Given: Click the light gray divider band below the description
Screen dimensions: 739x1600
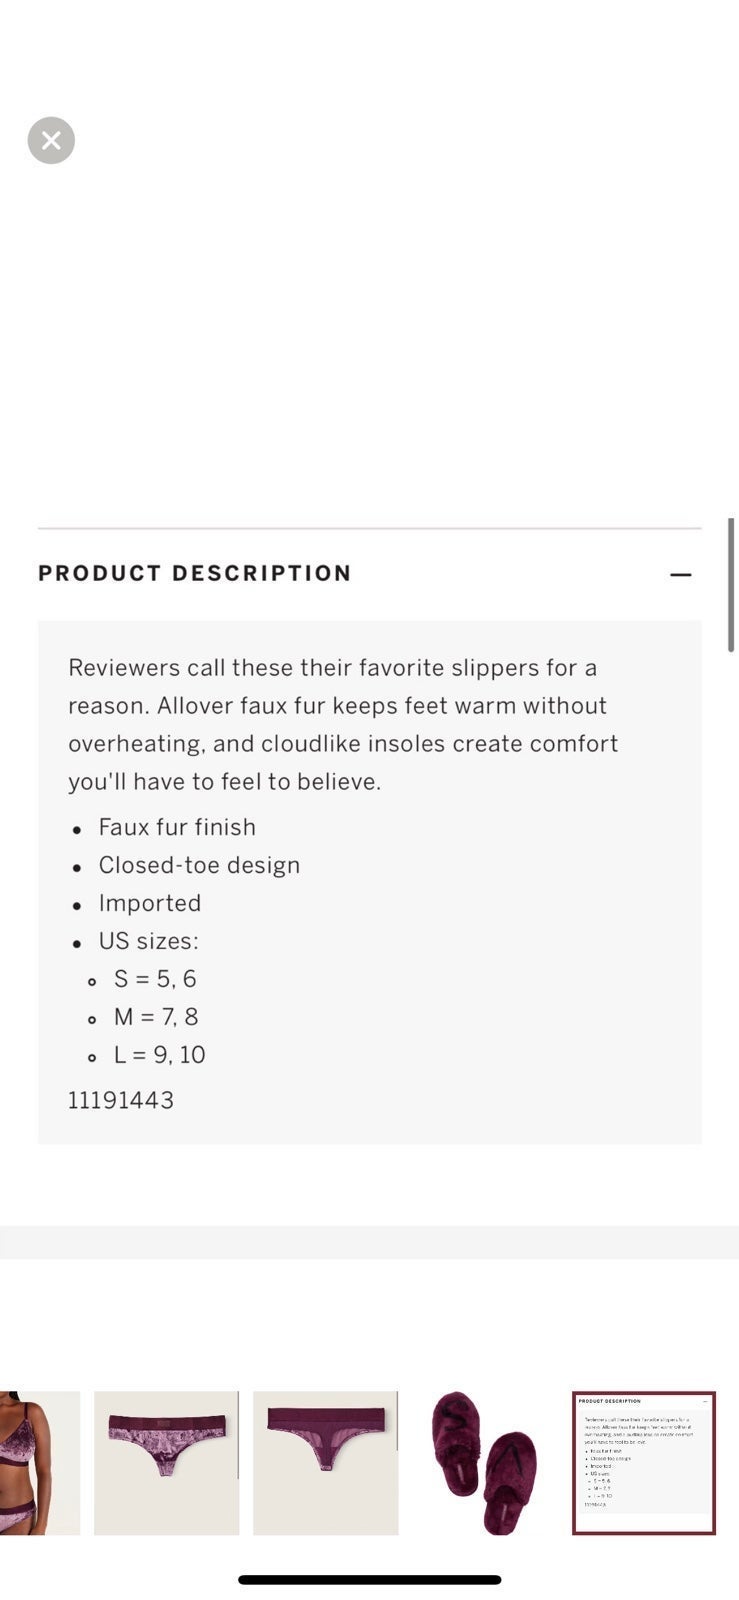Looking at the screenshot, I should pos(369,1242).
